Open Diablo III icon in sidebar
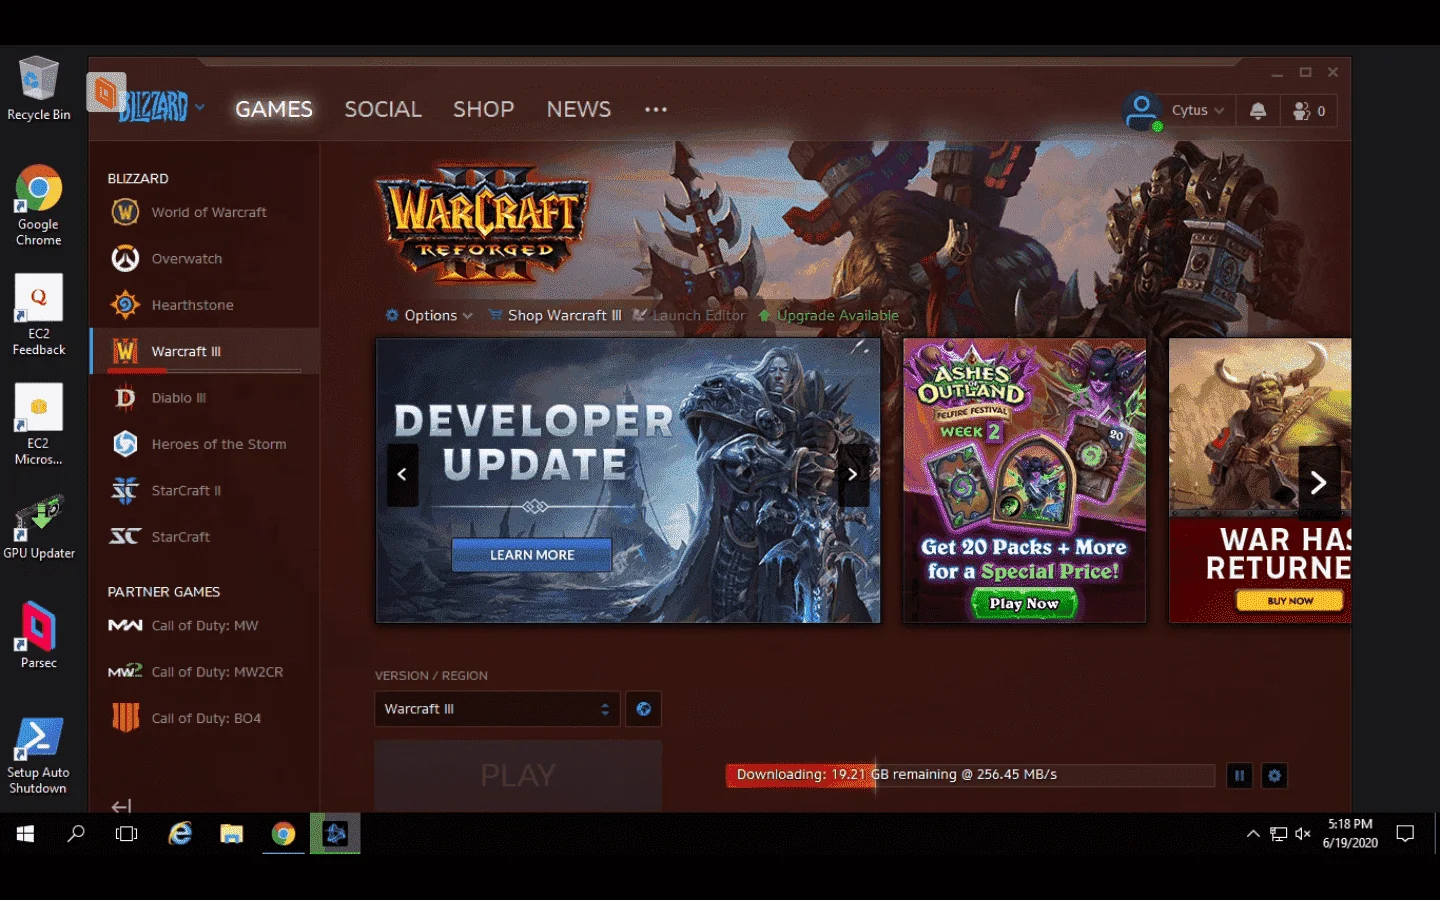1440x900 pixels. click(125, 397)
